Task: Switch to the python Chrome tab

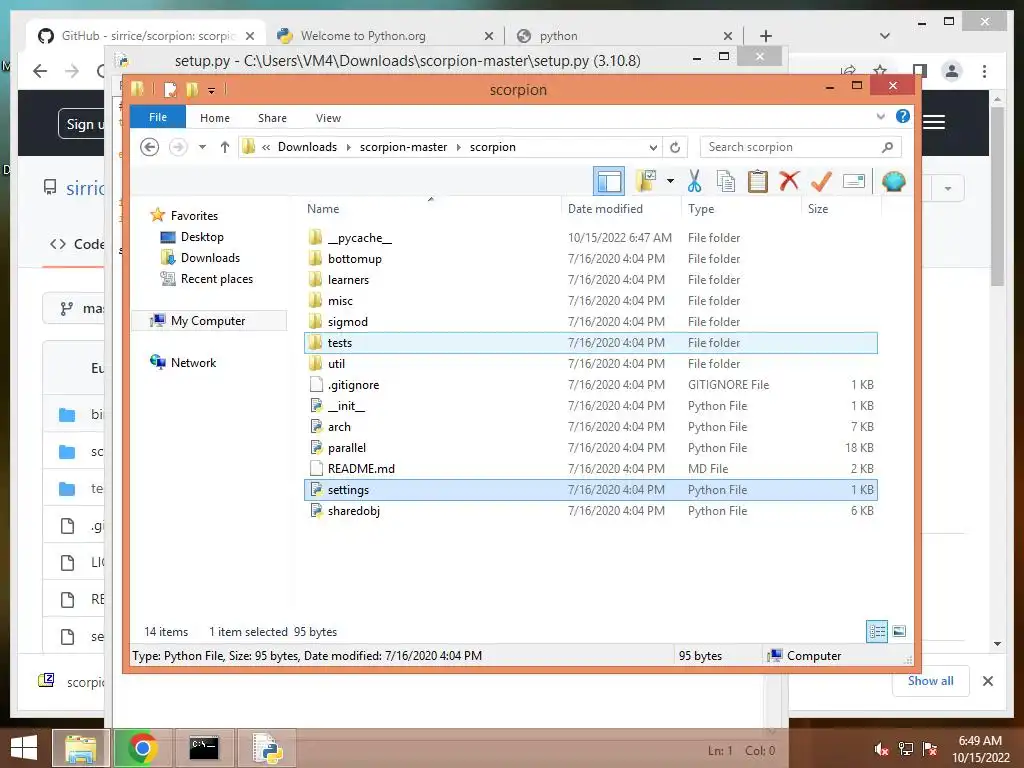Action: click(x=624, y=35)
